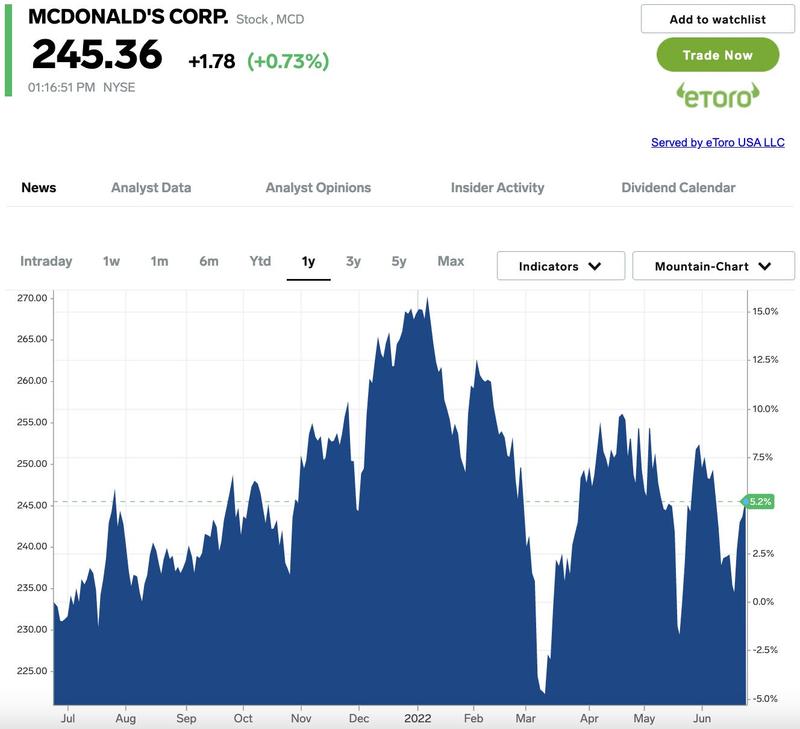Select the Intraday time range
This screenshot has width=800, height=729.
tap(46, 261)
